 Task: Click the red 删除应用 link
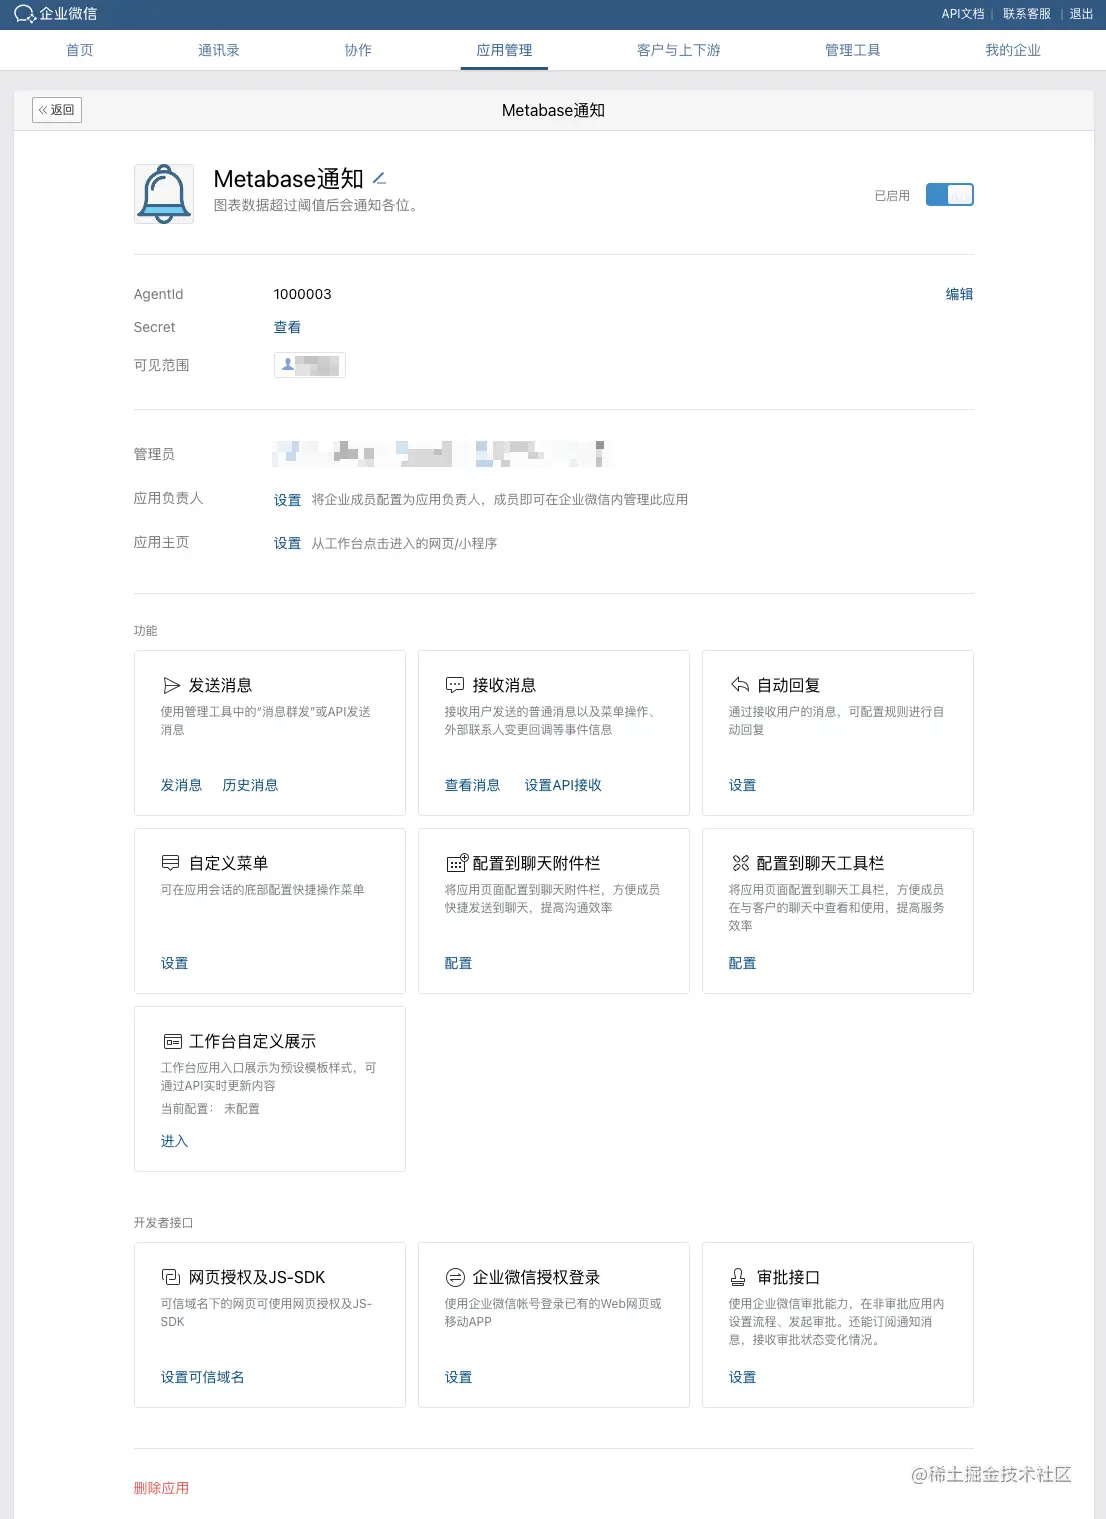tap(161, 1488)
